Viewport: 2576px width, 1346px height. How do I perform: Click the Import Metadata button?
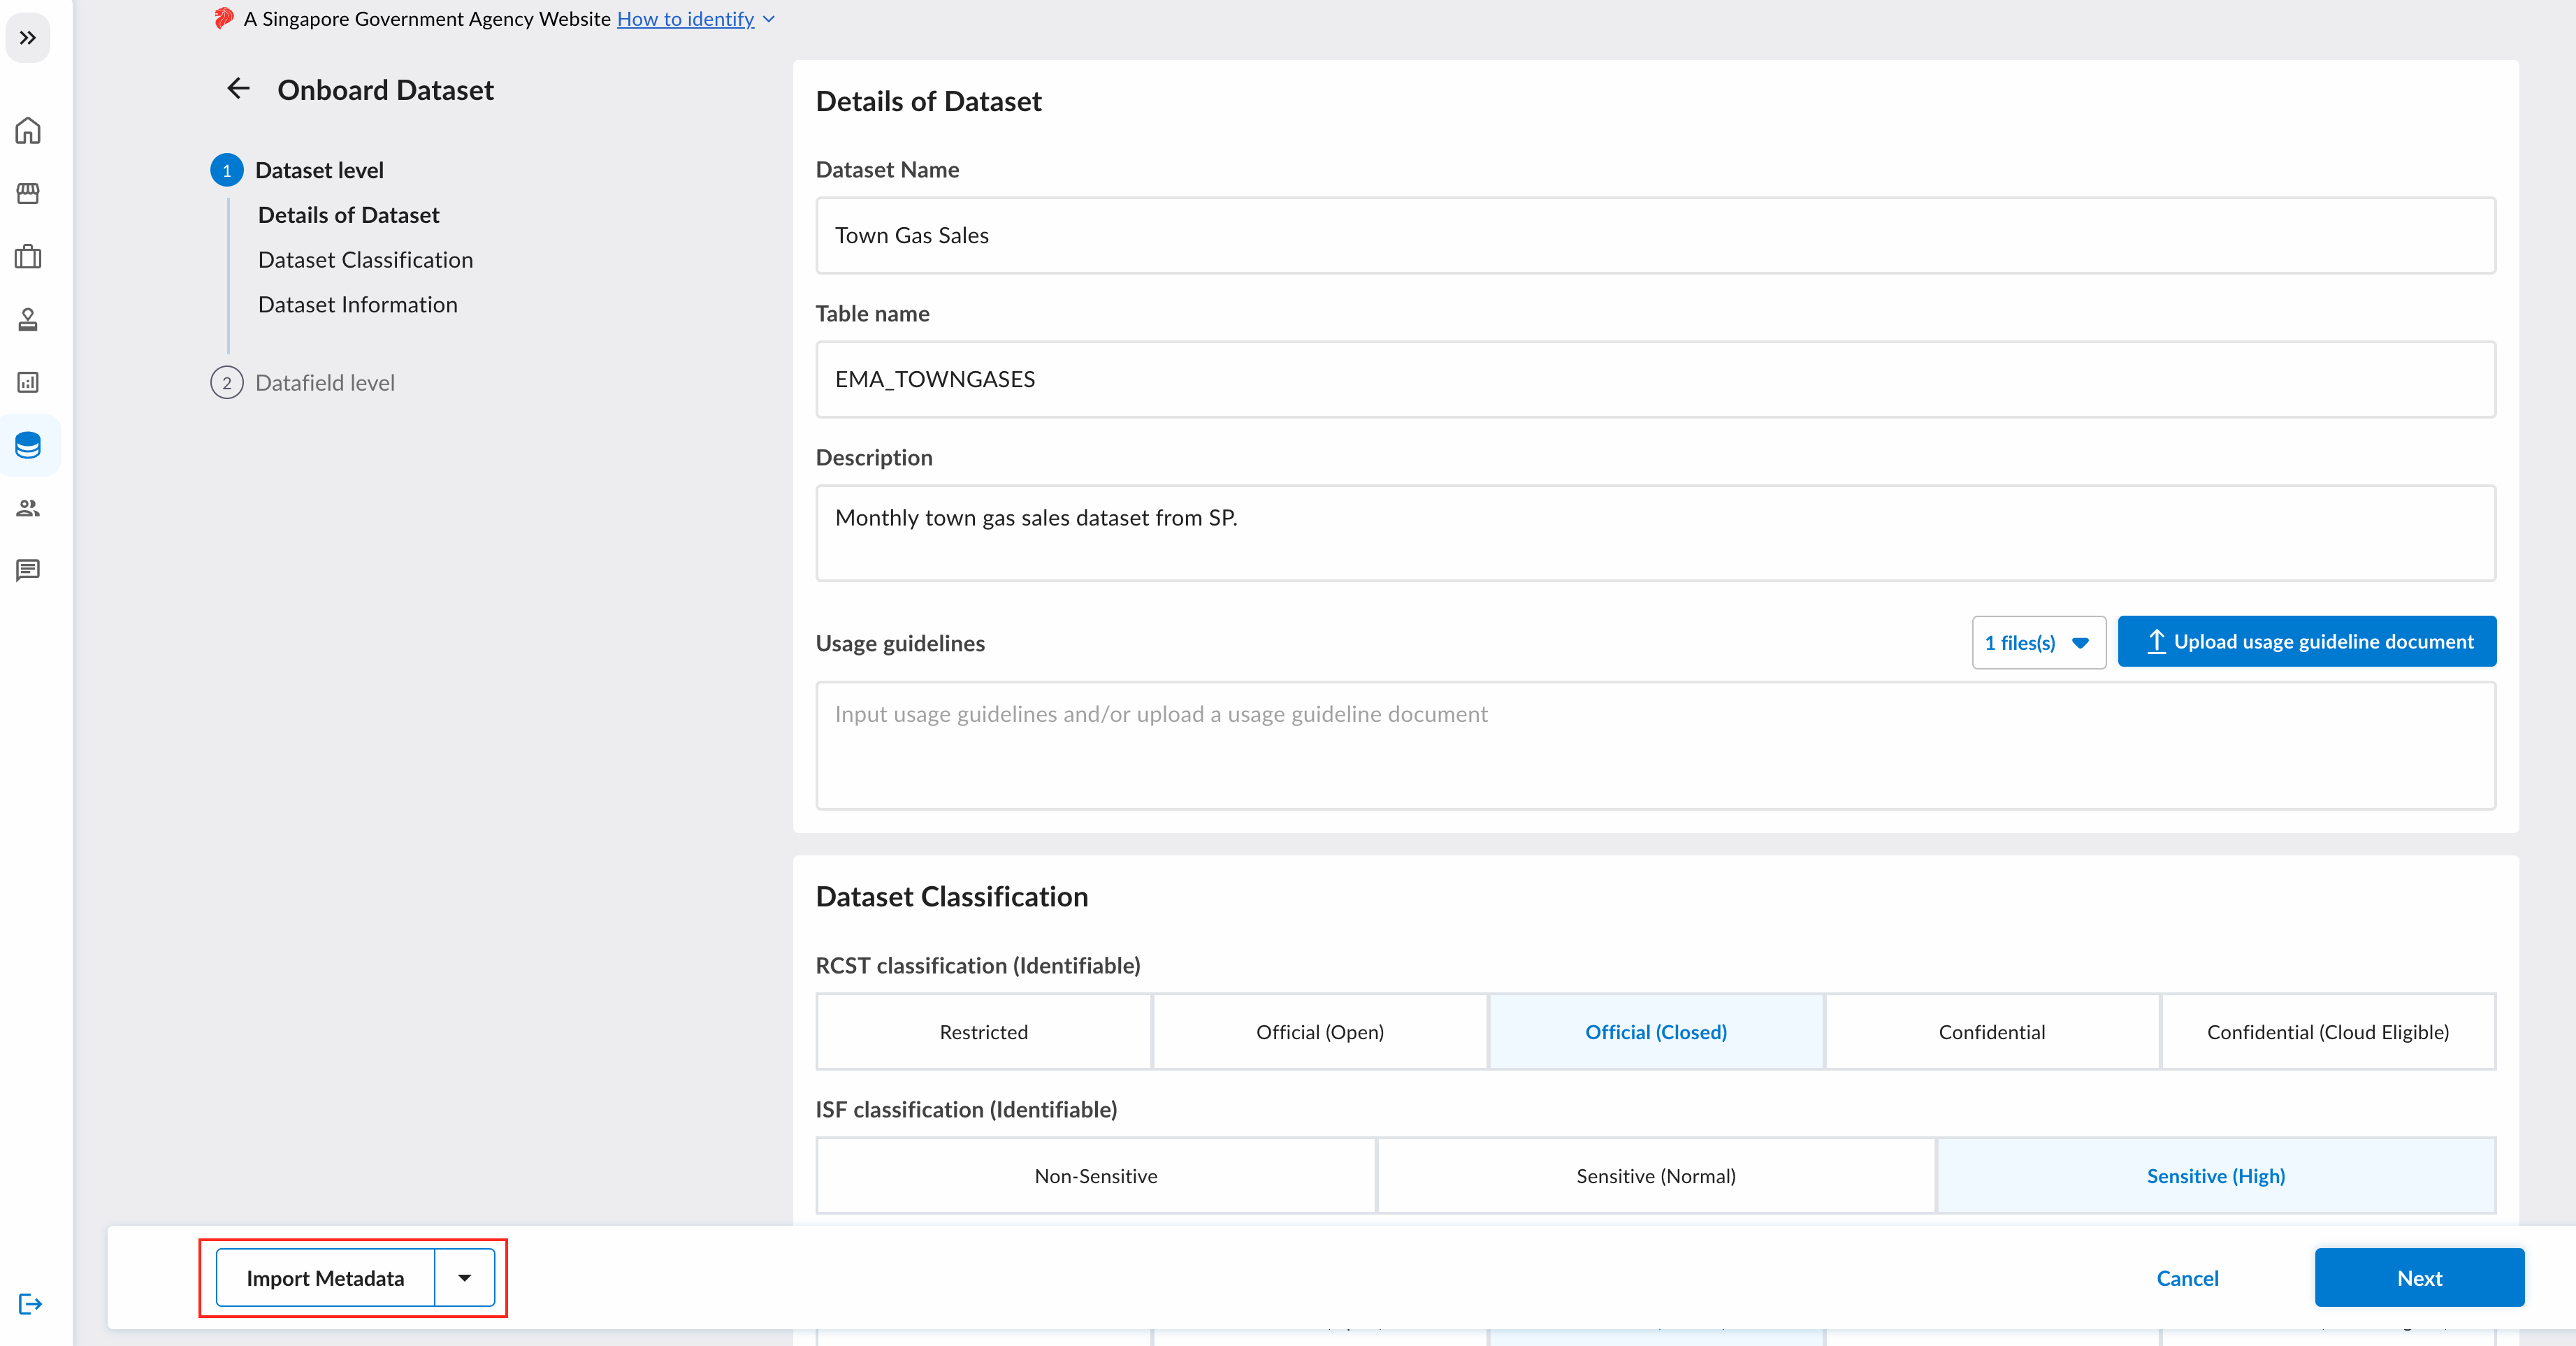(325, 1278)
